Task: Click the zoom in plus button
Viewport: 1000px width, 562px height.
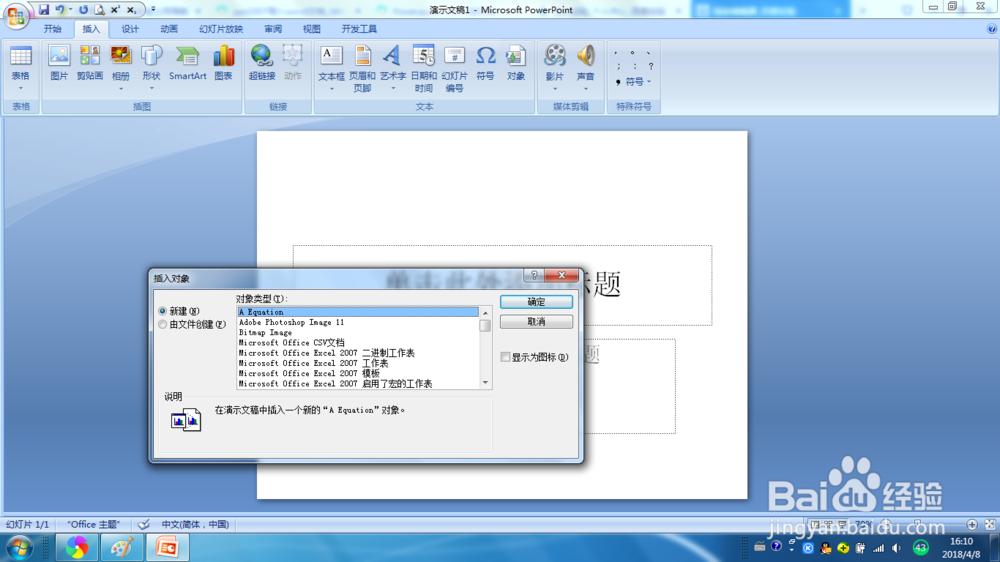Action: (x=972, y=524)
